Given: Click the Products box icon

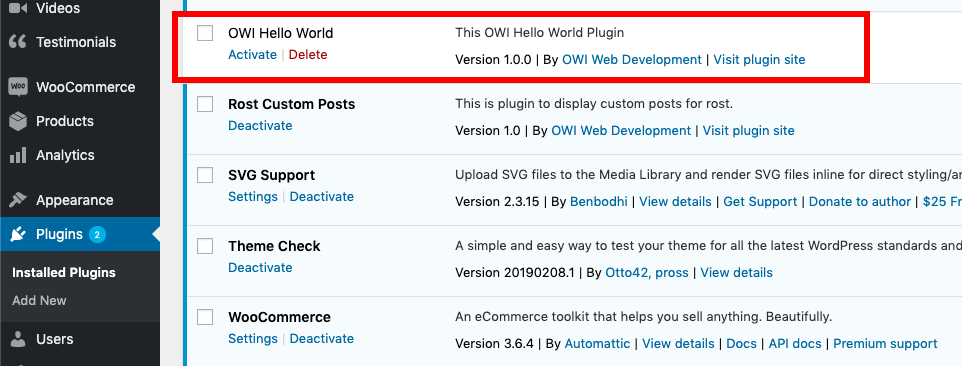Looking at the screenshot, I should click(18, 121).
